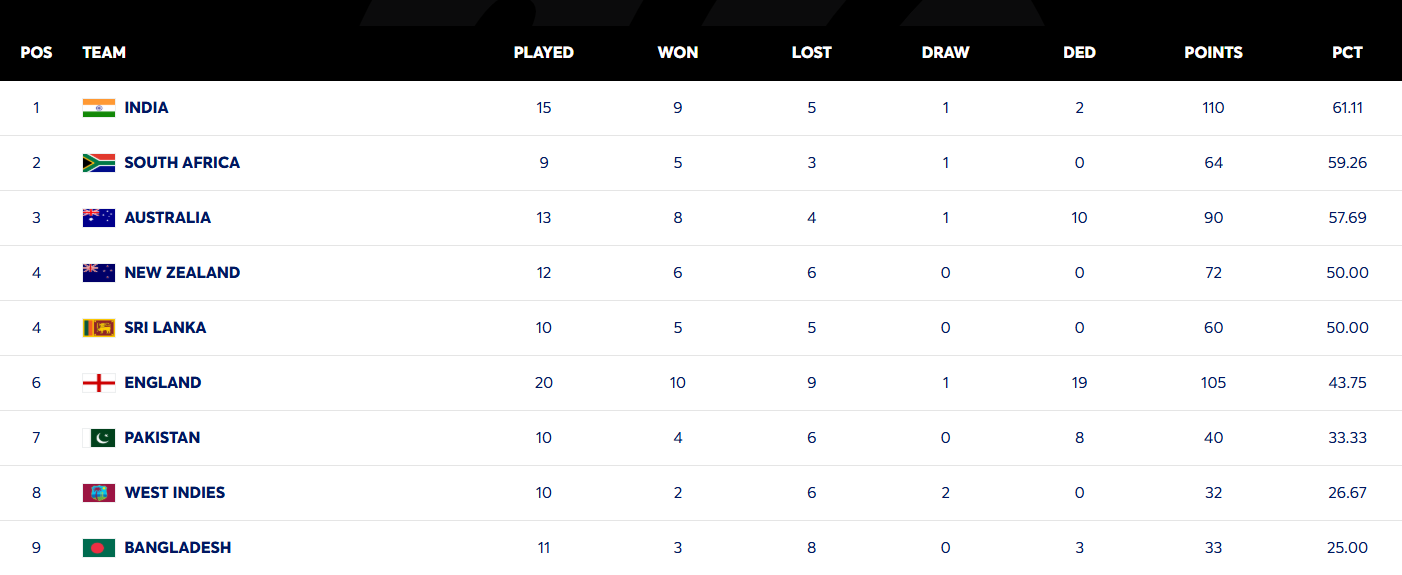Select the NEW ZEALAND team name
The image size is (1402, 575).
(182, 273)
